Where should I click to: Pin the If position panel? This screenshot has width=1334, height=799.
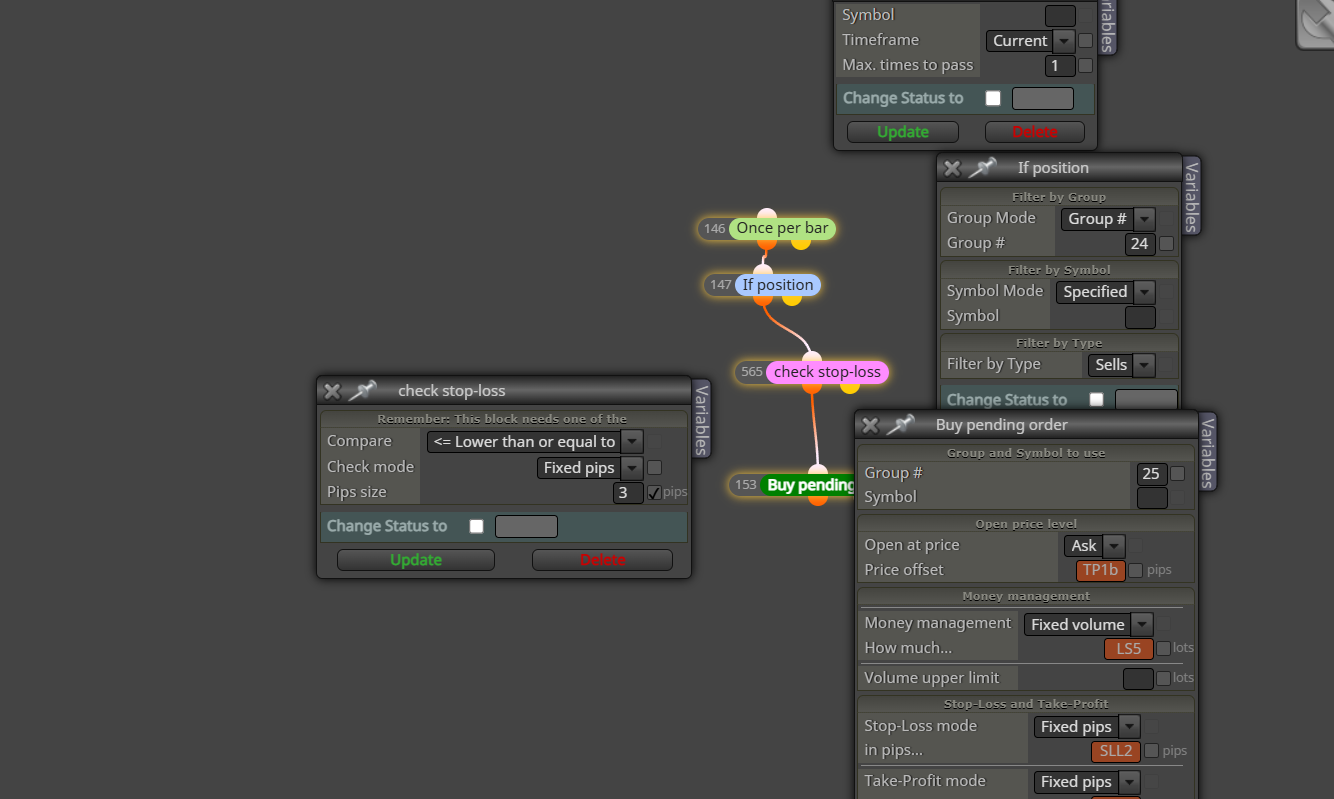[x=983, y=168]
